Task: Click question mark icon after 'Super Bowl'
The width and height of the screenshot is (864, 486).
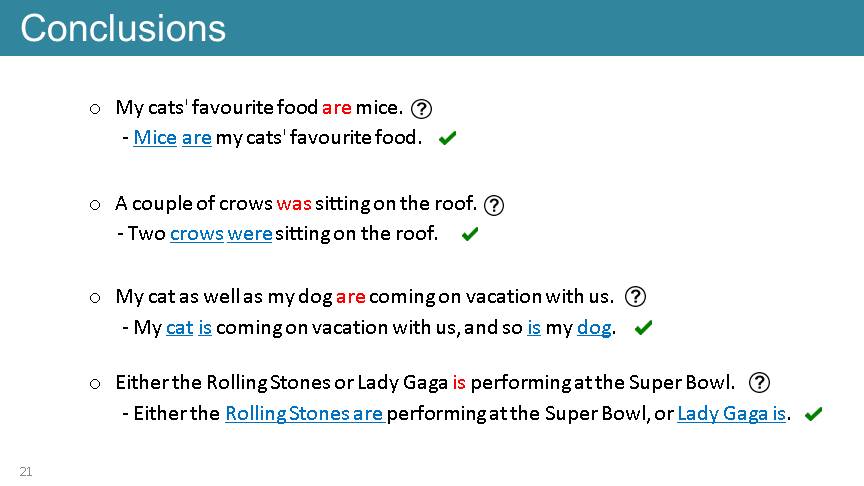Action: coord(759,382)
